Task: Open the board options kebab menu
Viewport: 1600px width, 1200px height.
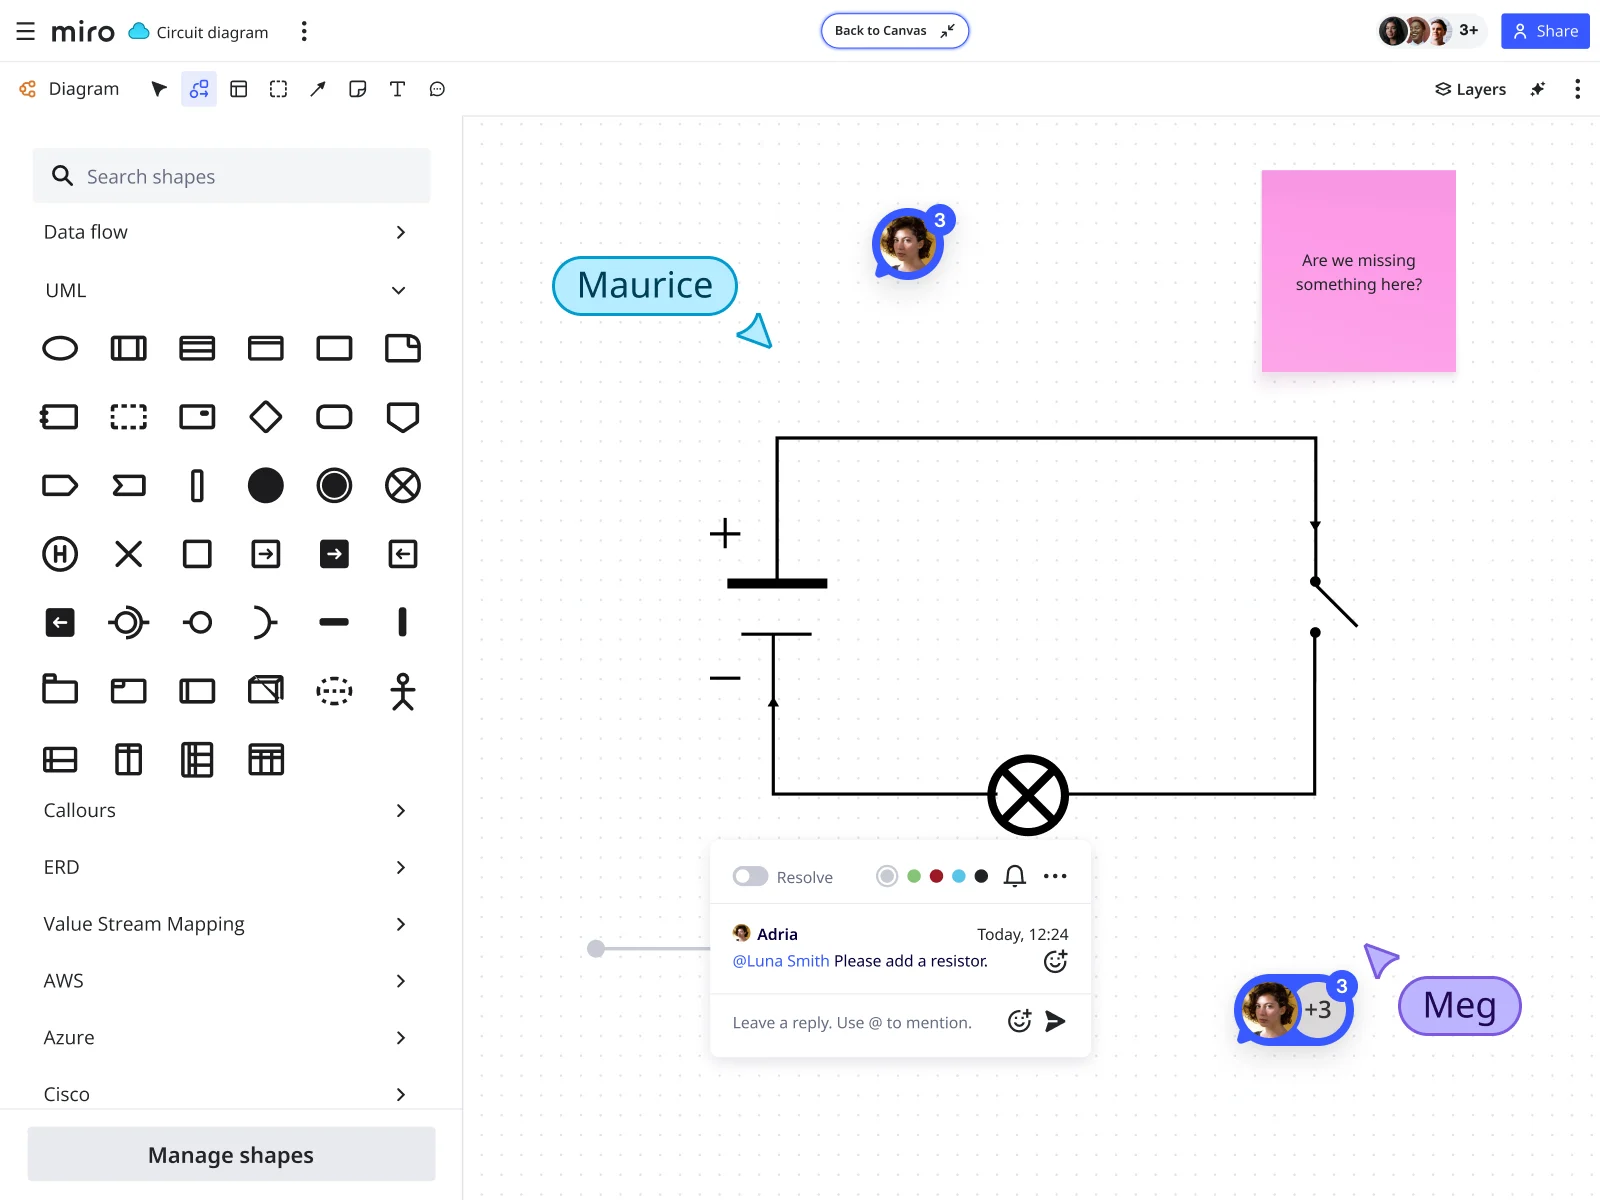Action: (x=304, y=32)
